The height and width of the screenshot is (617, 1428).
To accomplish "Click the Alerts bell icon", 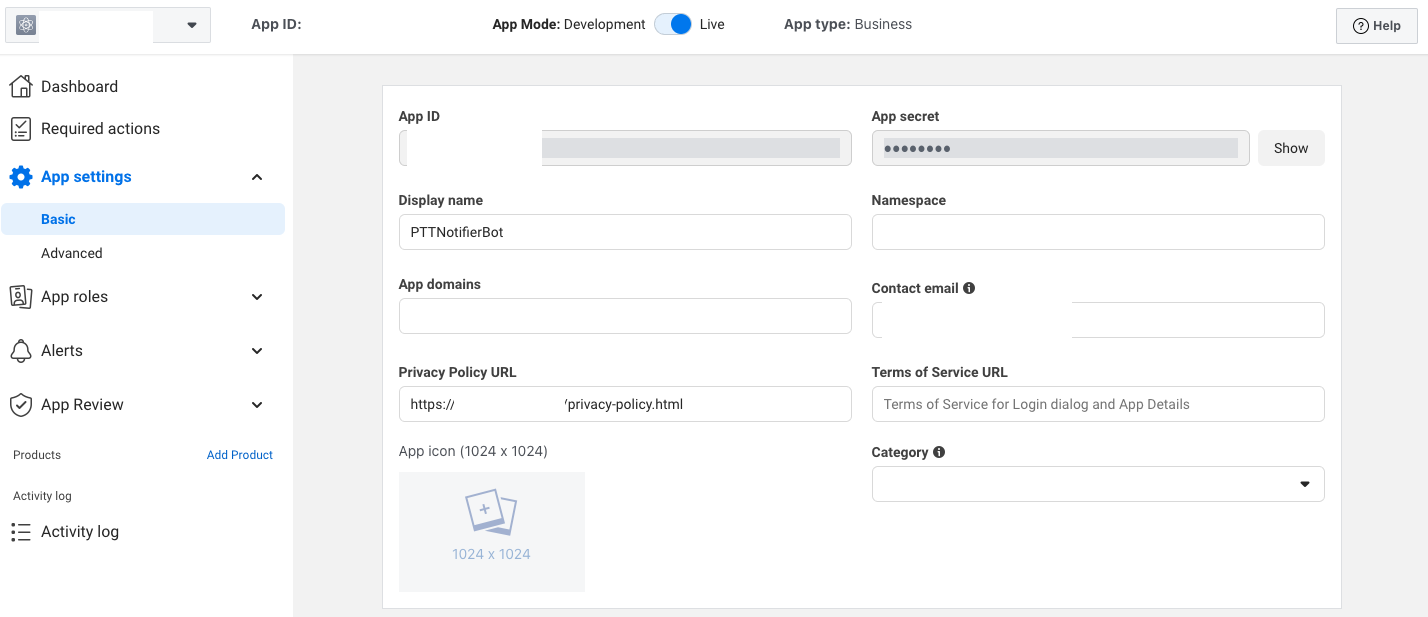I will [x=20, y=351].
